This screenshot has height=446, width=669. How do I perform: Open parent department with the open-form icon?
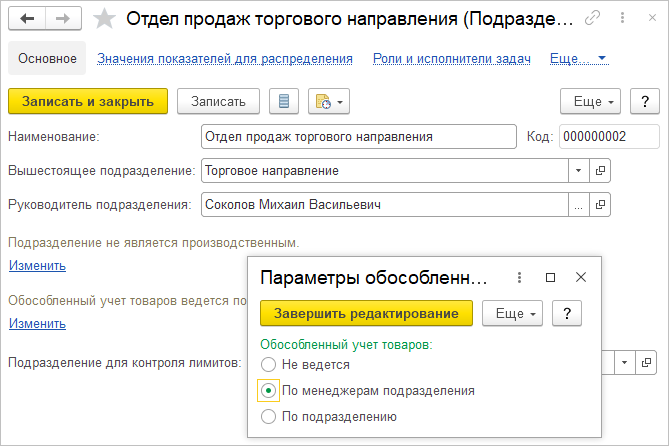click(600, 171)
